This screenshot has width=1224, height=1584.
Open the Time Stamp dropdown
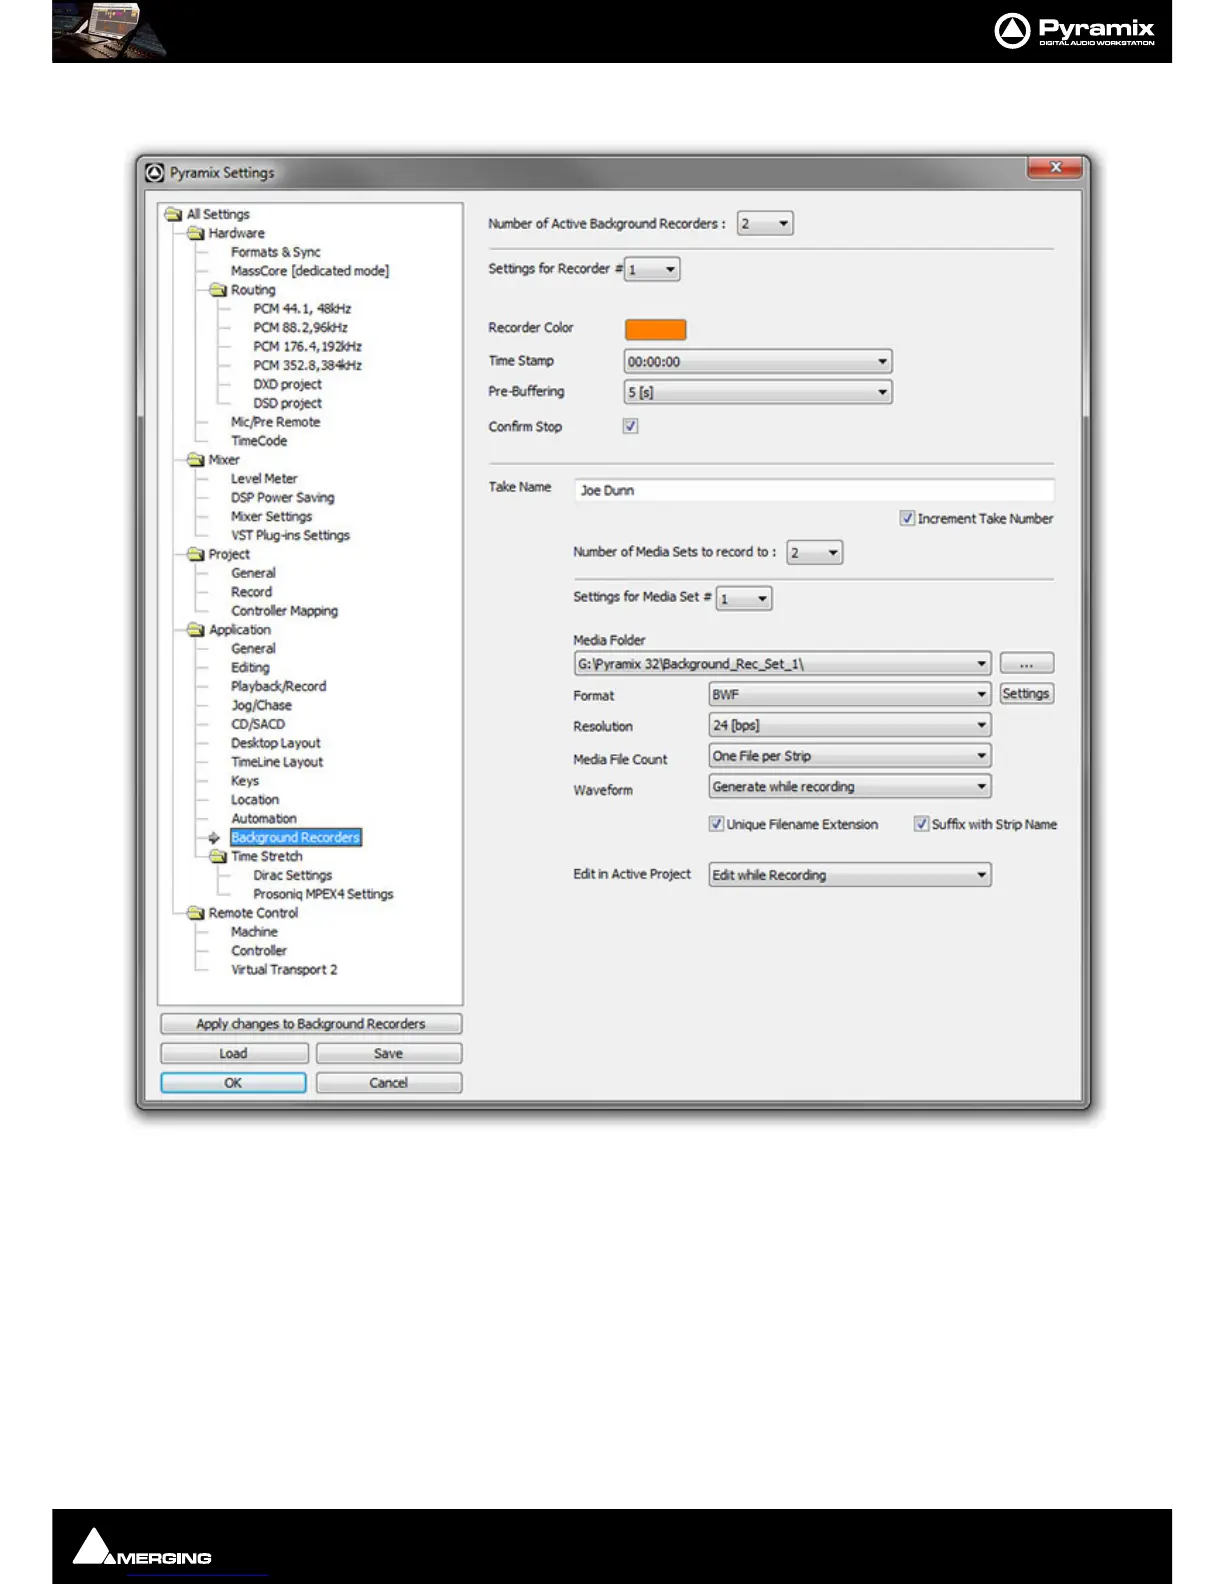pyautogui.click(x=758, y=362)
